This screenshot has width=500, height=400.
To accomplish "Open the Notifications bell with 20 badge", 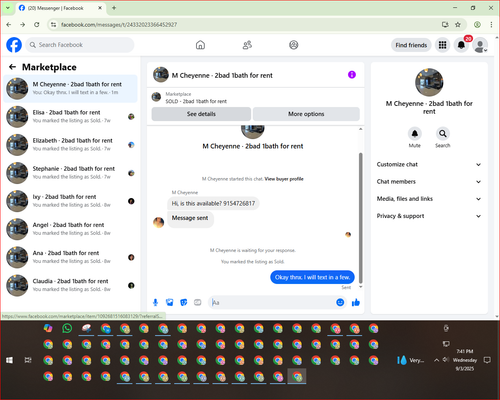I will [461, 45].
